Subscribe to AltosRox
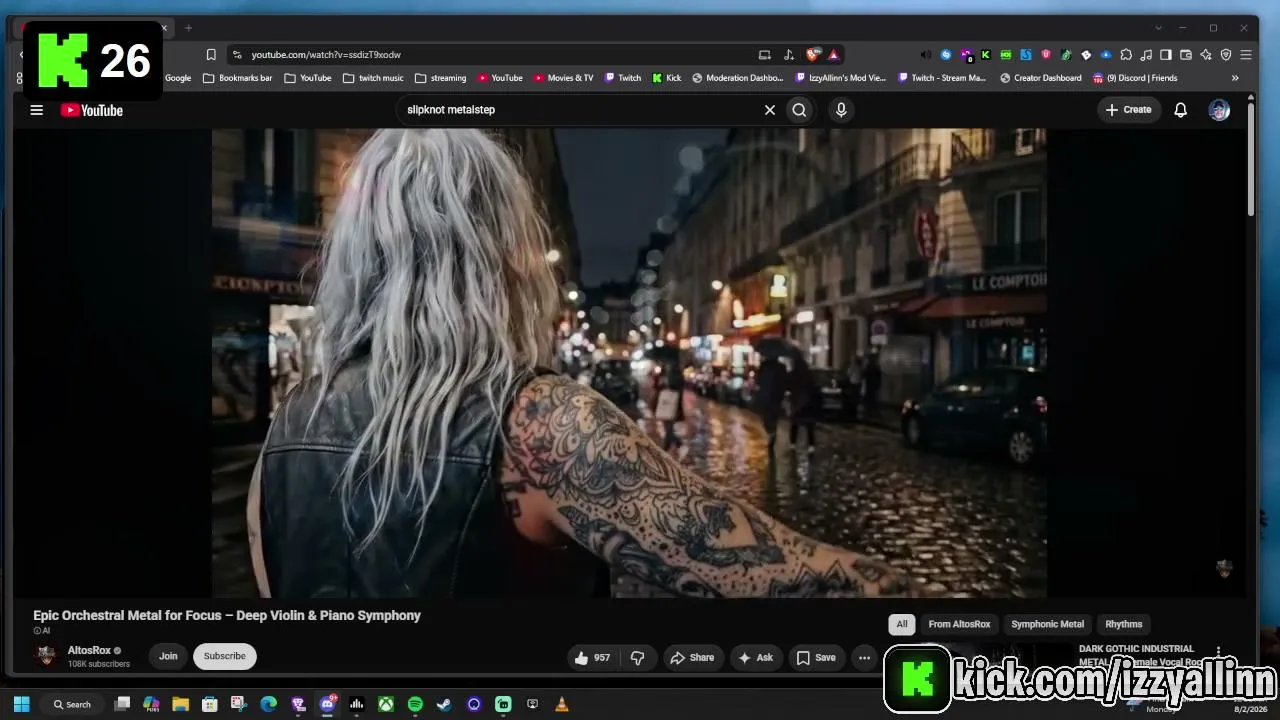 click(225, 656)
